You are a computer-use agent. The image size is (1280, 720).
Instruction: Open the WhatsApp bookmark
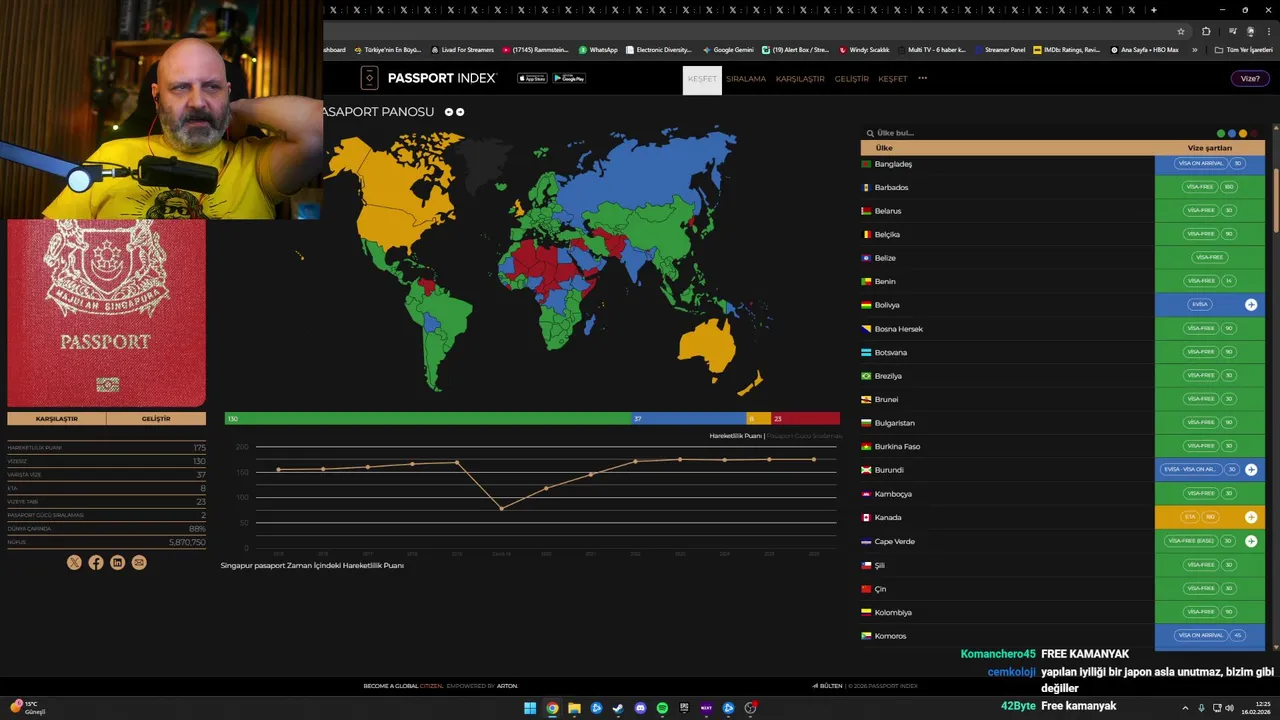598,49
